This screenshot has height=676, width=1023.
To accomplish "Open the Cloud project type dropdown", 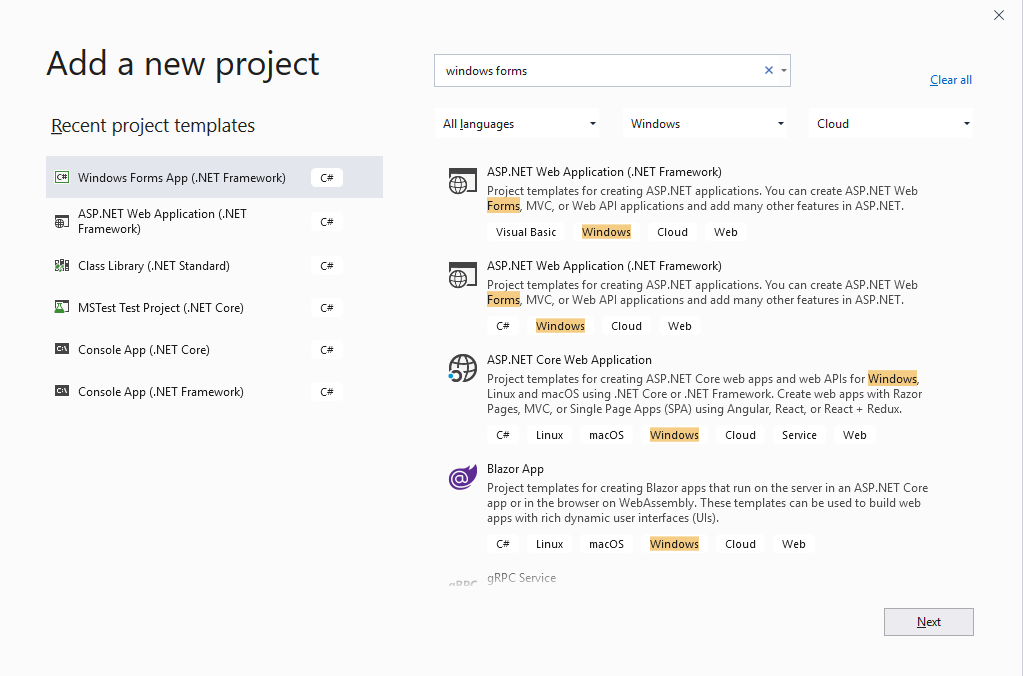I will [x=889, y=123].
